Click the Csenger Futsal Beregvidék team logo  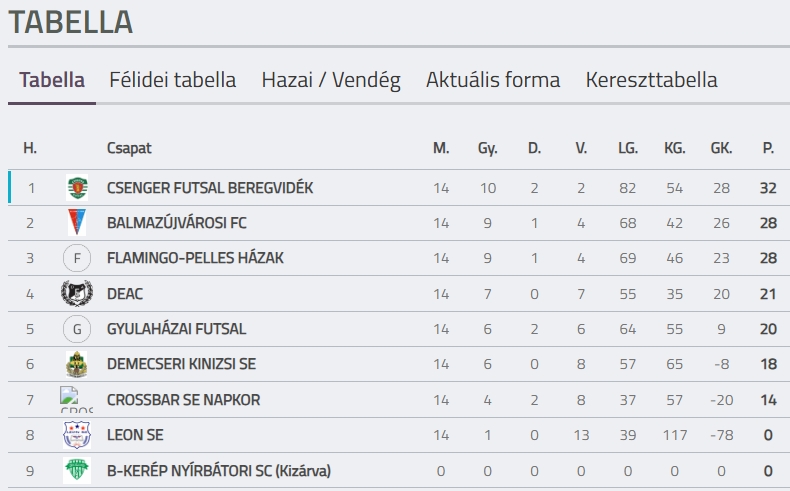77,187
